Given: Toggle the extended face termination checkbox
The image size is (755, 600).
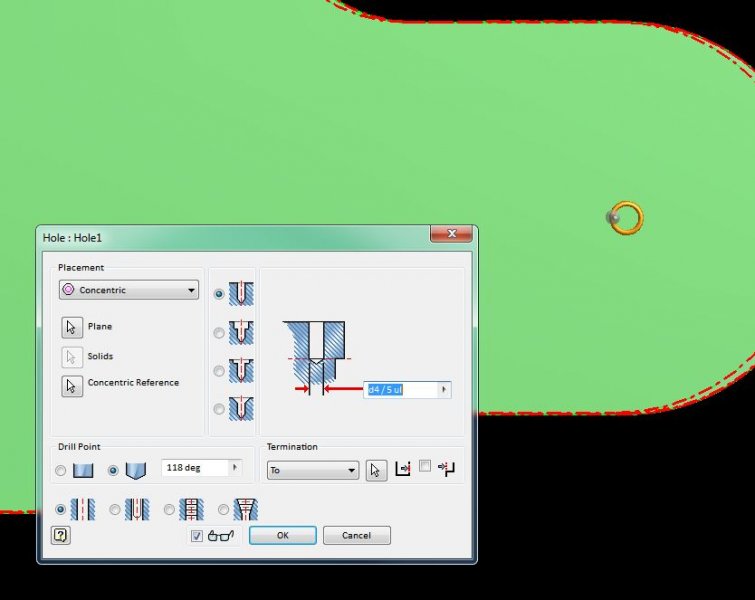Looking at the screenshot, I should tap(425, 466).
